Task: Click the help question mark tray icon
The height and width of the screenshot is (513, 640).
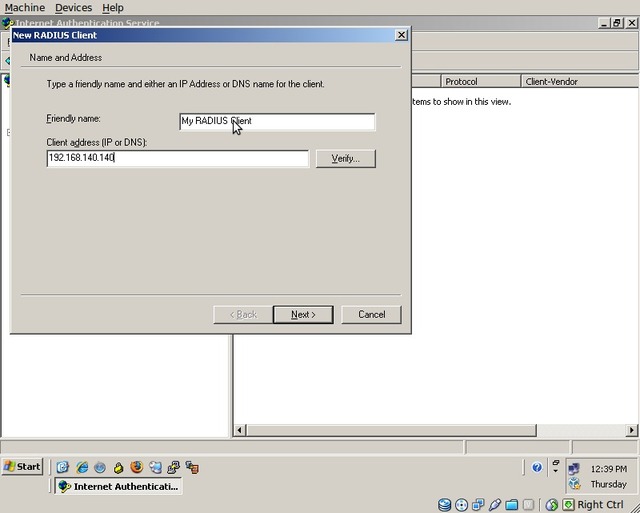Action: pos(537,467)
